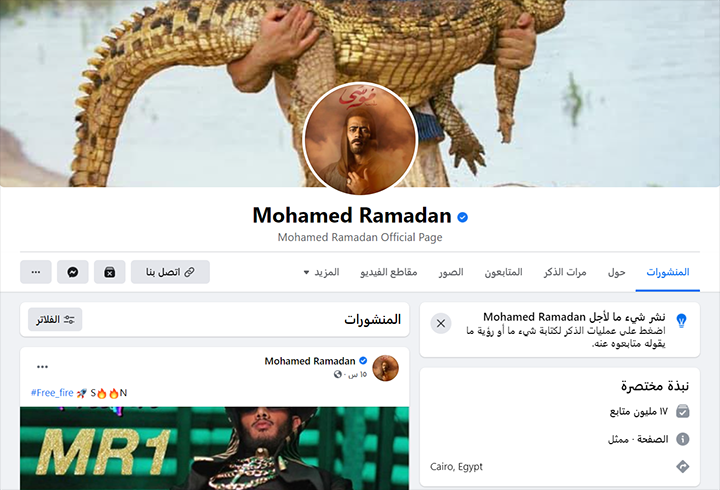This screenshot has width=720, height=490.
Task: Open the first post's three-dots menu
Action: coord(42,366)
